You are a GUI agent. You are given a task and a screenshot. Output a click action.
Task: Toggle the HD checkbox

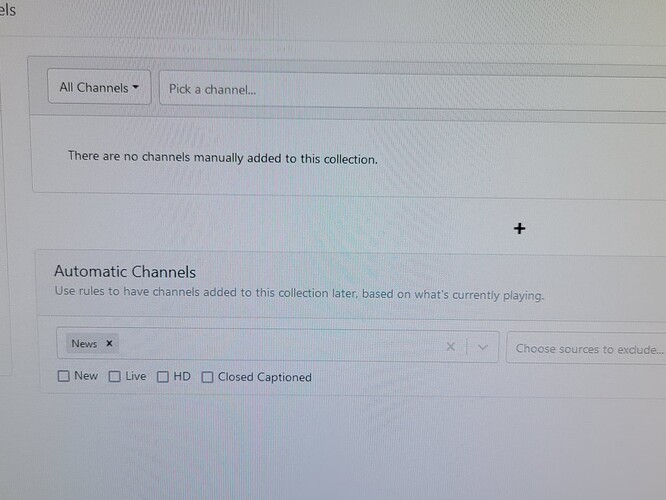[162, 377]
